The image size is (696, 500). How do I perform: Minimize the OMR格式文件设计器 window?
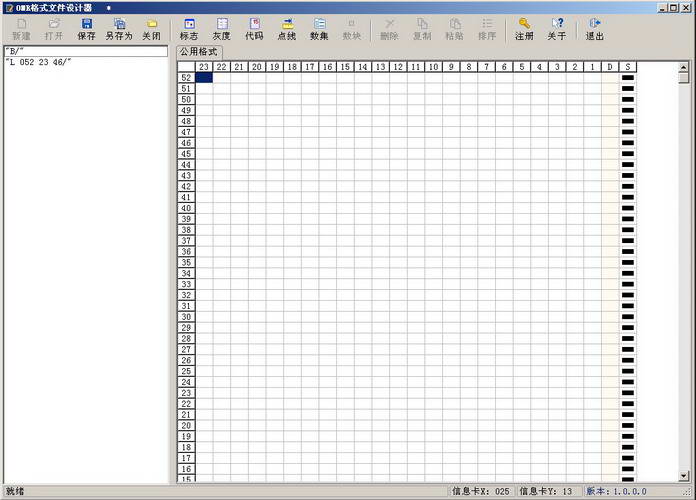[663, 8]
